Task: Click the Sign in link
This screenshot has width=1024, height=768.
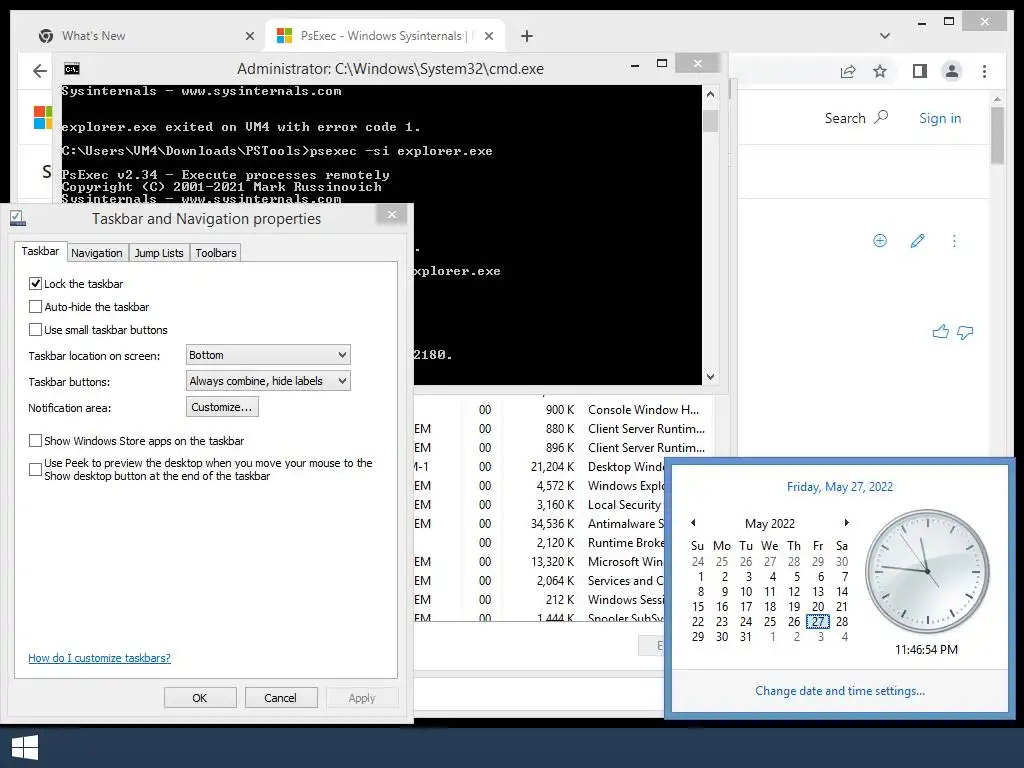Action: point(940,118)
